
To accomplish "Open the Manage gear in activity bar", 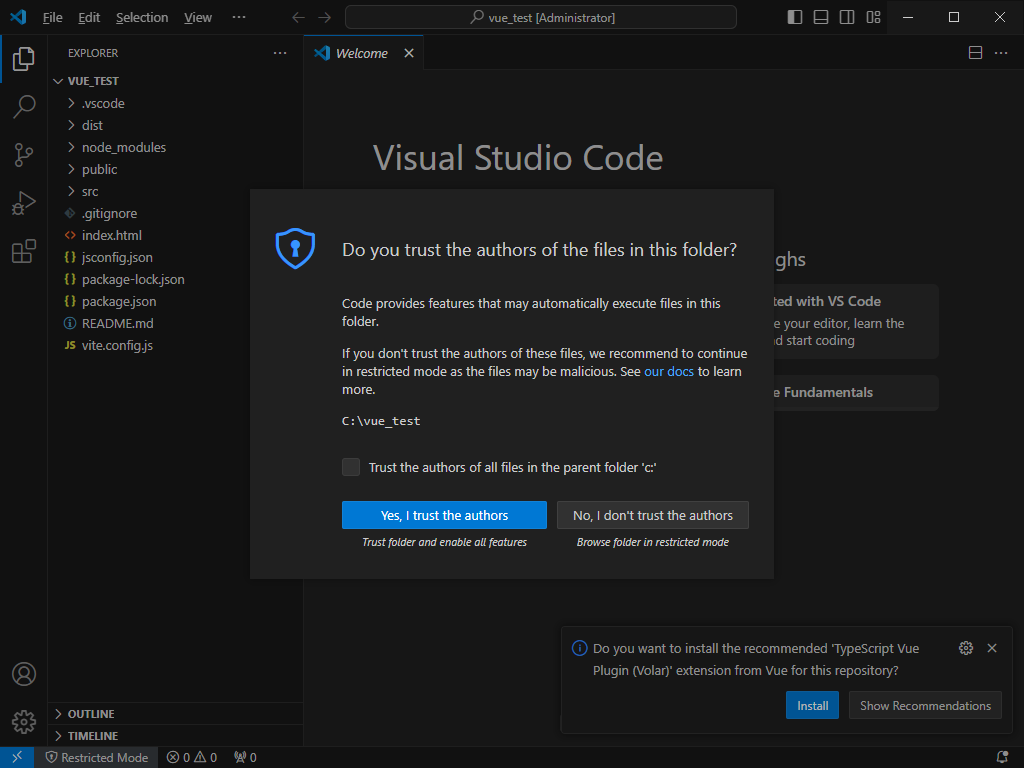I will (x=24, y=722).
